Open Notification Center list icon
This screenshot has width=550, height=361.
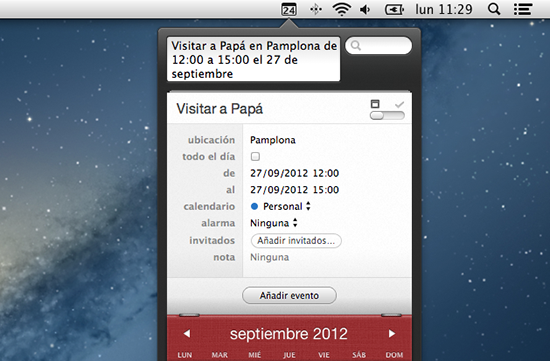[x=523, y=9]
